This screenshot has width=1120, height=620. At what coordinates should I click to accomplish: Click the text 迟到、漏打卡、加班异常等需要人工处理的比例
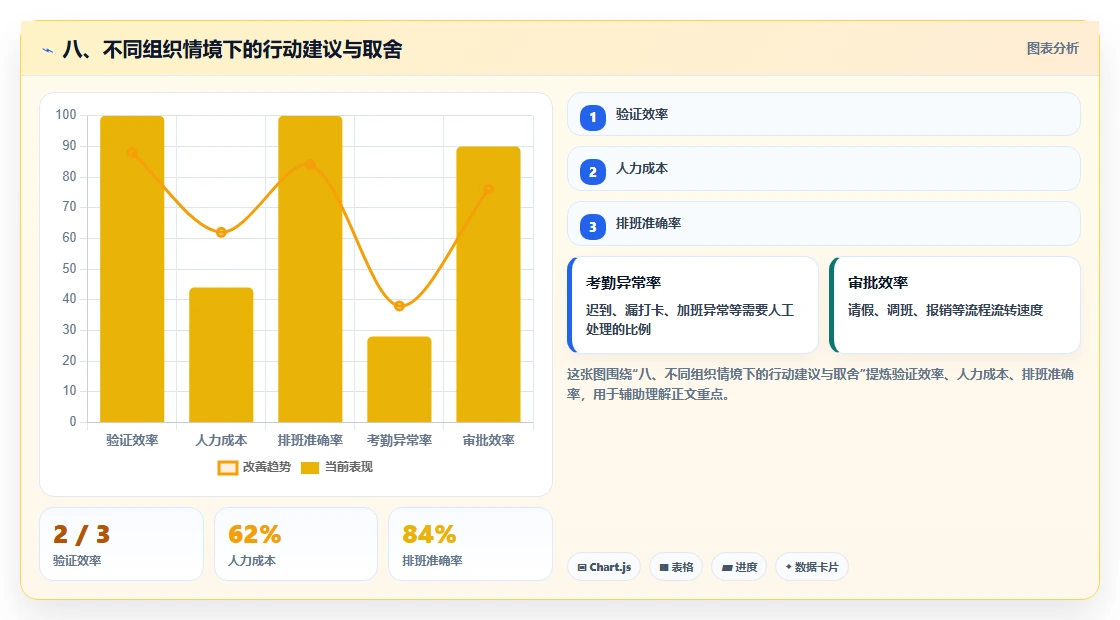tap(690, 319)
